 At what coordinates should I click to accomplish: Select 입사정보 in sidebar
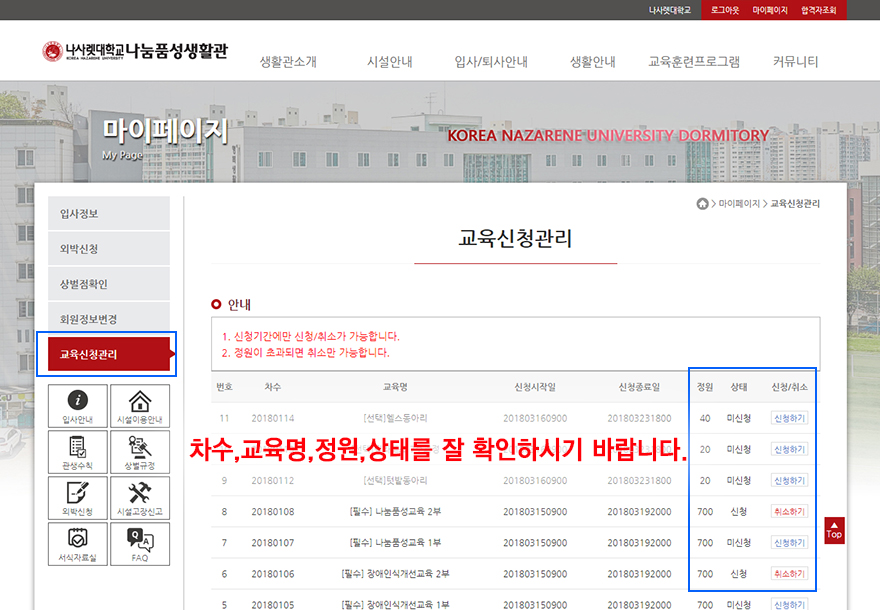point(109,213)
